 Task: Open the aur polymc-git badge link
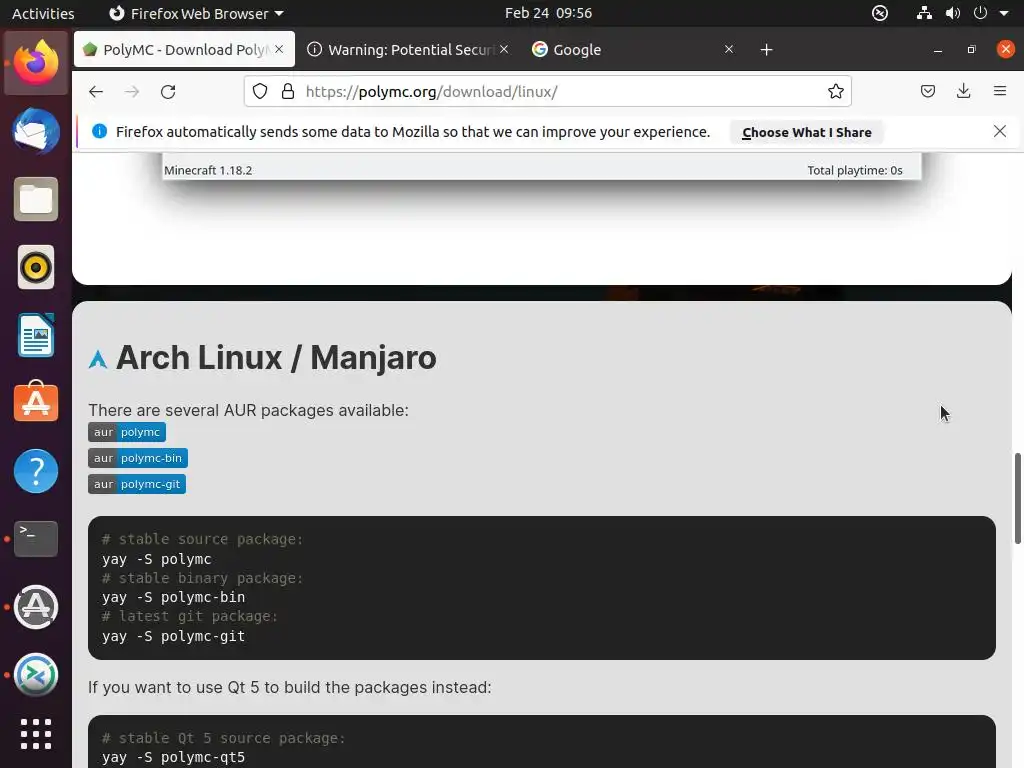click(x=137, y=485)
